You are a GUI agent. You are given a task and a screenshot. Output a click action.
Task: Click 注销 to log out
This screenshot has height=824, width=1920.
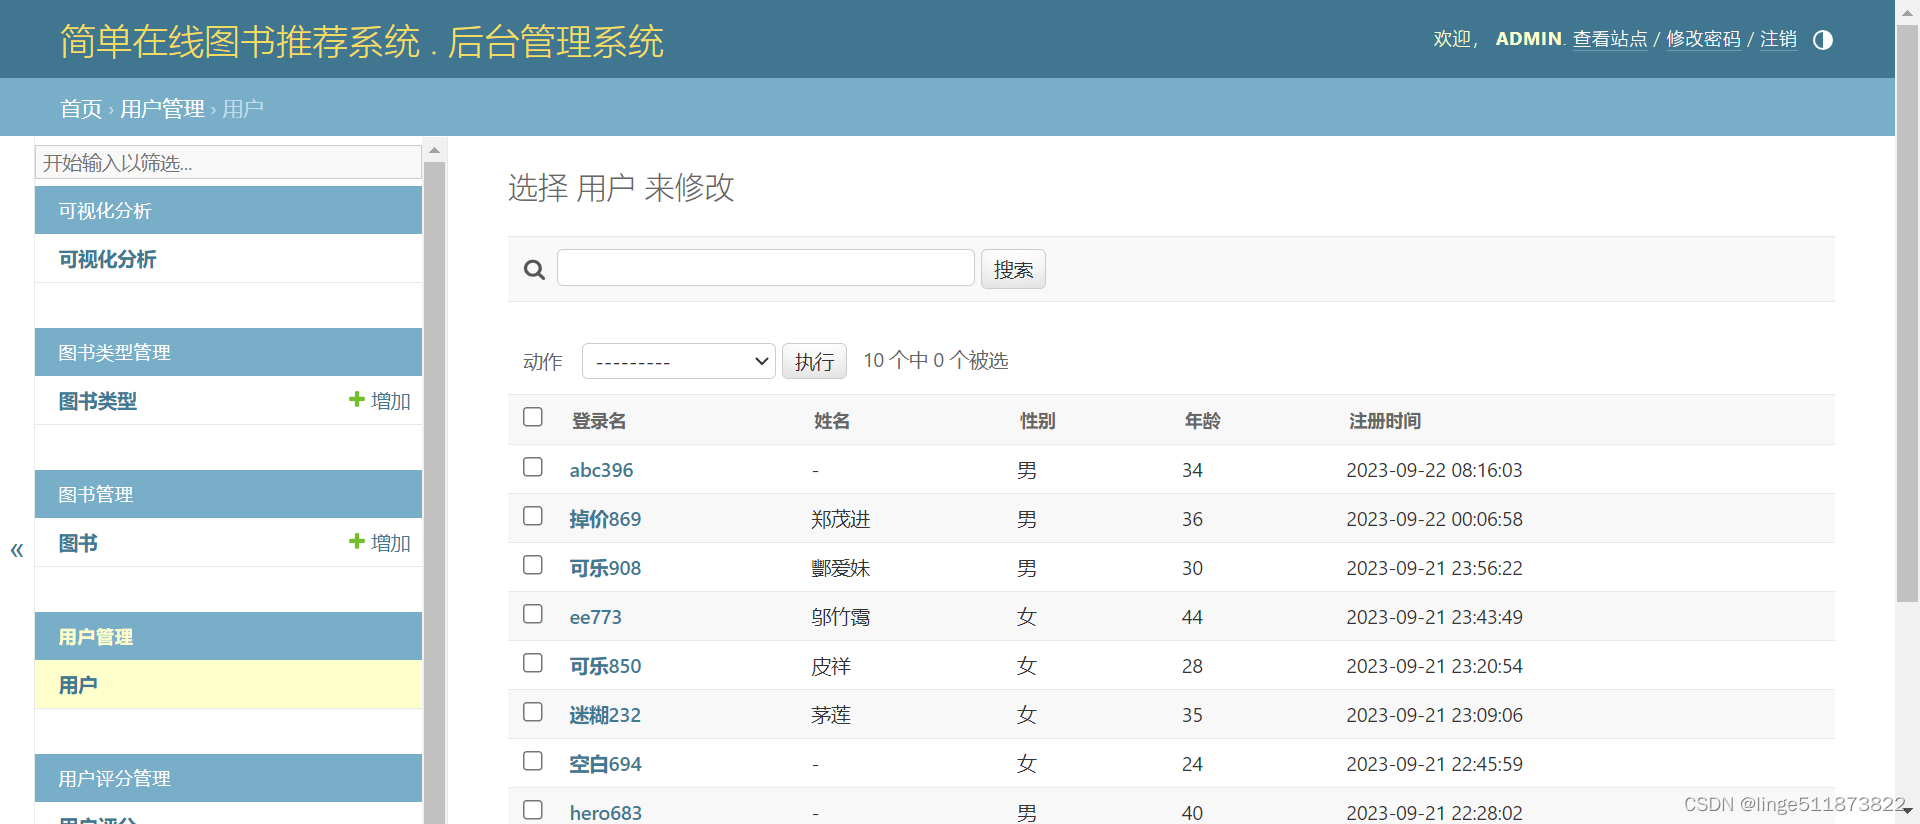[x=1778, y=39]
